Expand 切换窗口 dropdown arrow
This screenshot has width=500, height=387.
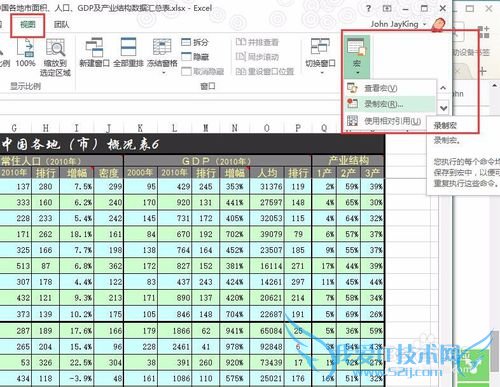click(322, 72)
